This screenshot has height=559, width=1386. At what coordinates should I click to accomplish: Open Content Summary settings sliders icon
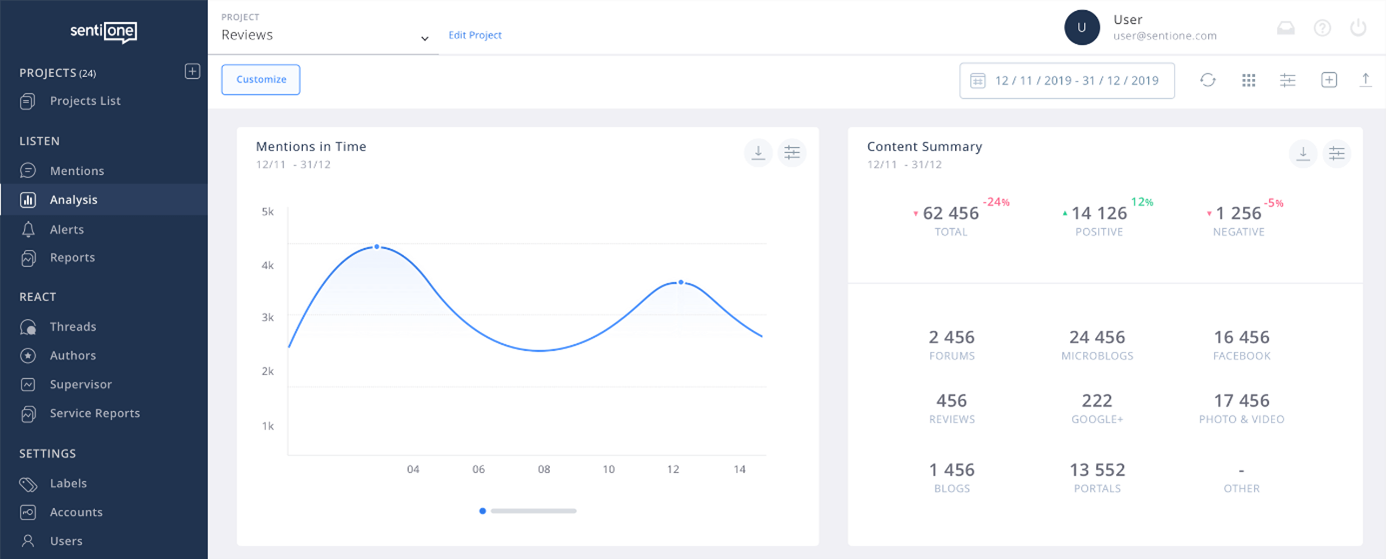tap(1337, 153)
